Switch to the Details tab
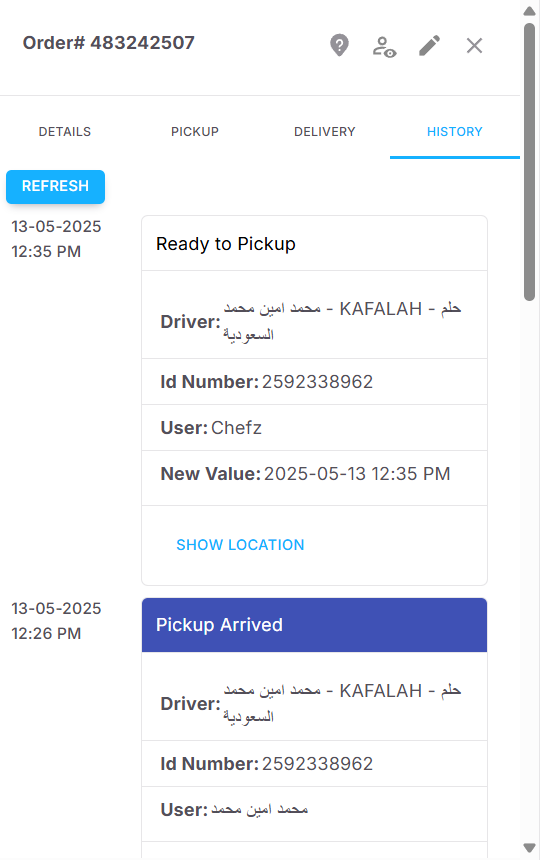Image resolution: width=540 pixels, height=860 pixels. point(65,132)
